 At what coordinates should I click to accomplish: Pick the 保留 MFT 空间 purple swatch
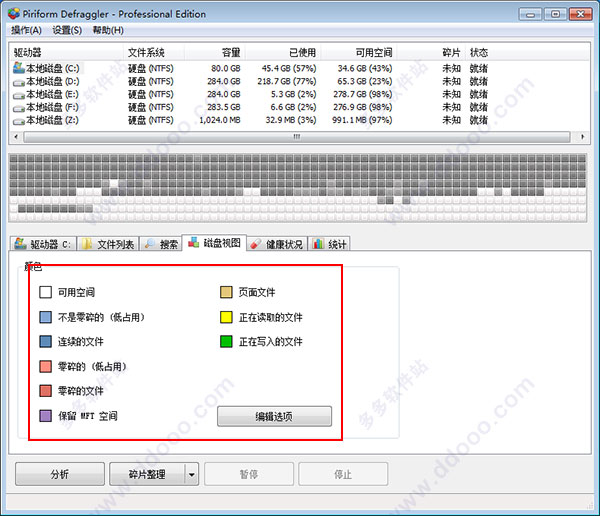click(x=46, y=416)
